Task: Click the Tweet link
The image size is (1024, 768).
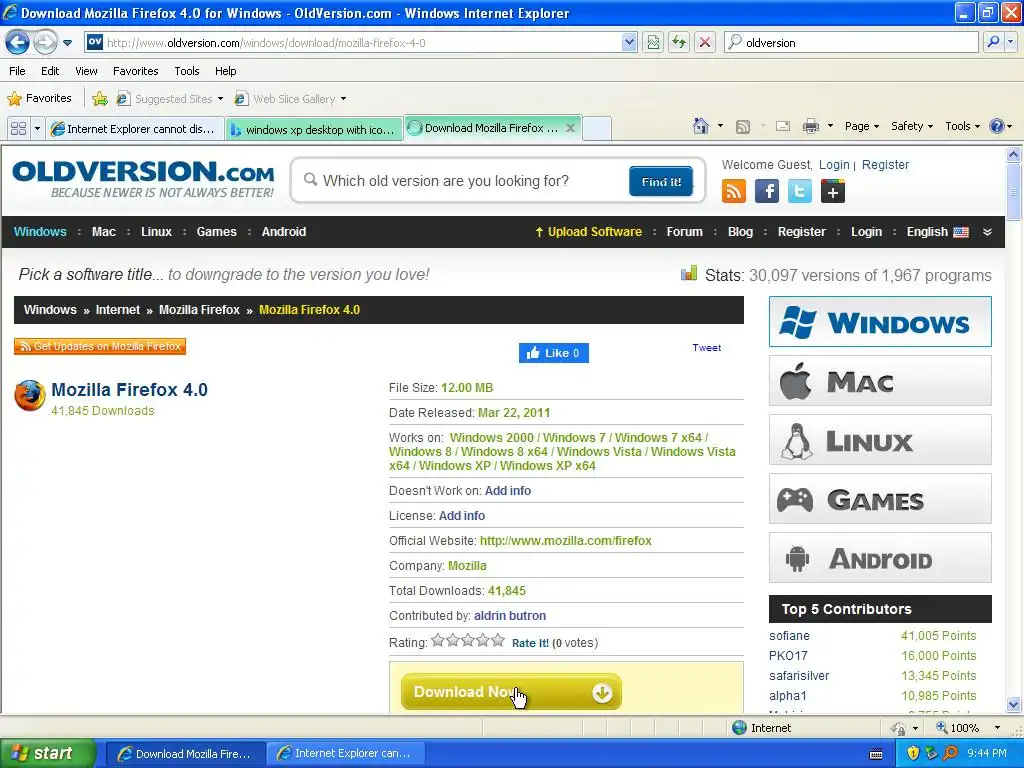Action: point(707,347)
